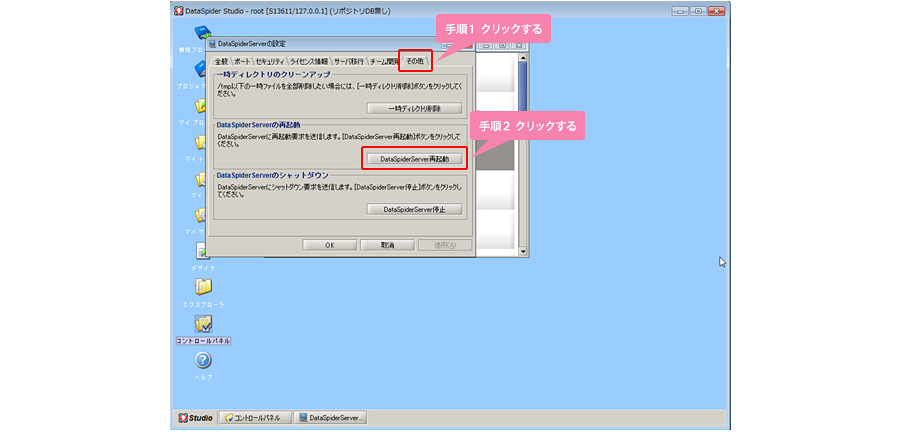Switch to コントロールパネル taskbar item
Image resolution: width=900 pixels, height=434 pixels.
tap(255, 417)
